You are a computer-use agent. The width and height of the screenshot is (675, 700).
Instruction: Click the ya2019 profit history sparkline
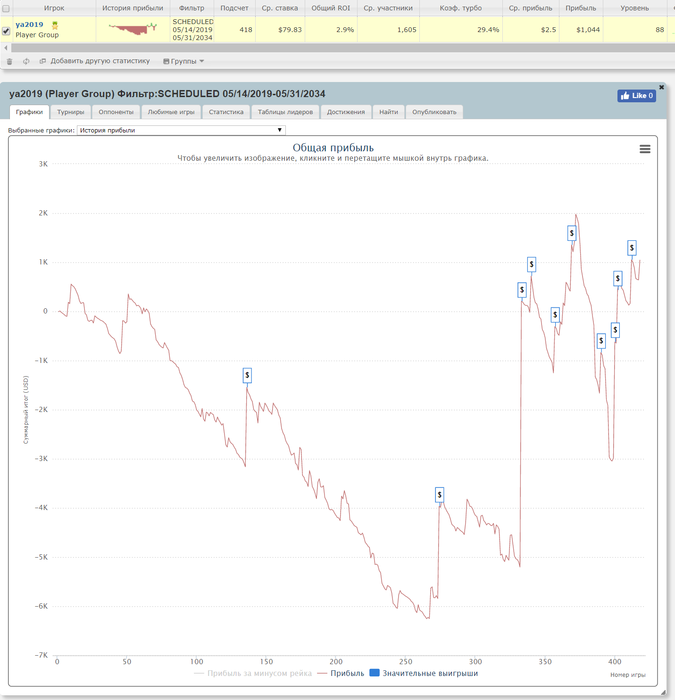pyautogui.click(x=133, y=29)
